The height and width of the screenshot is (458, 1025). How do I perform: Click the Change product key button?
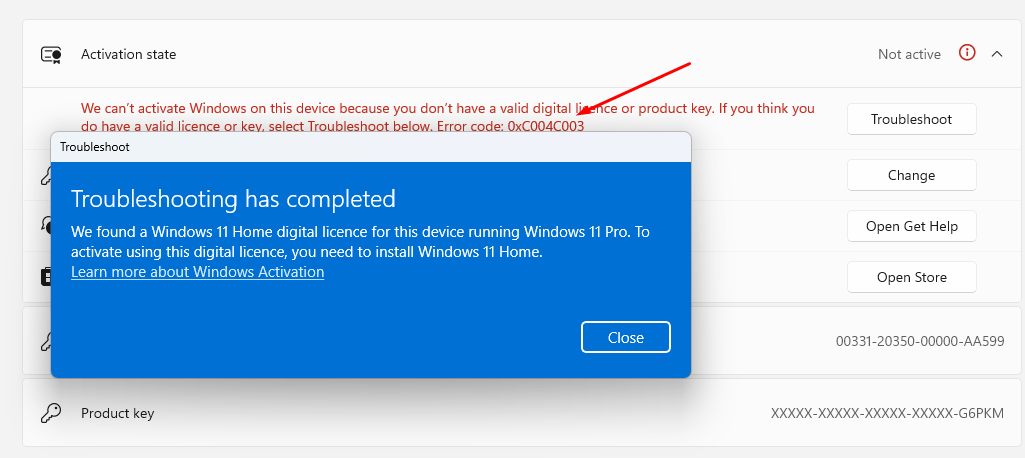911,175
